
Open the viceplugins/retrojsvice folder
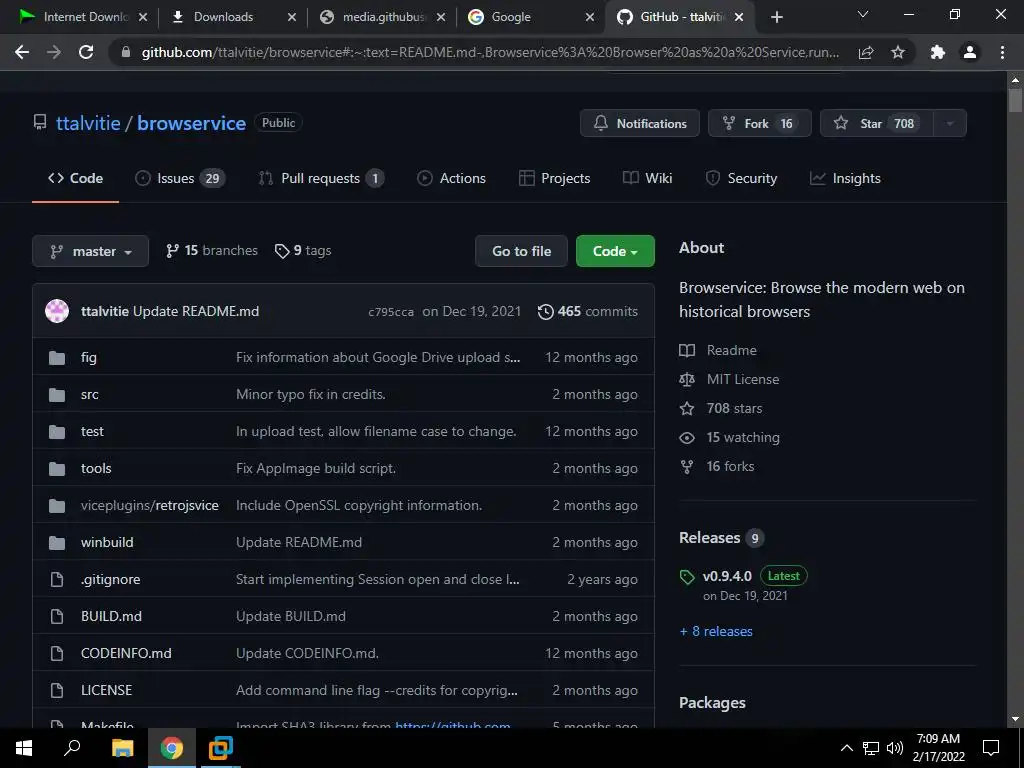click(150, 505)
